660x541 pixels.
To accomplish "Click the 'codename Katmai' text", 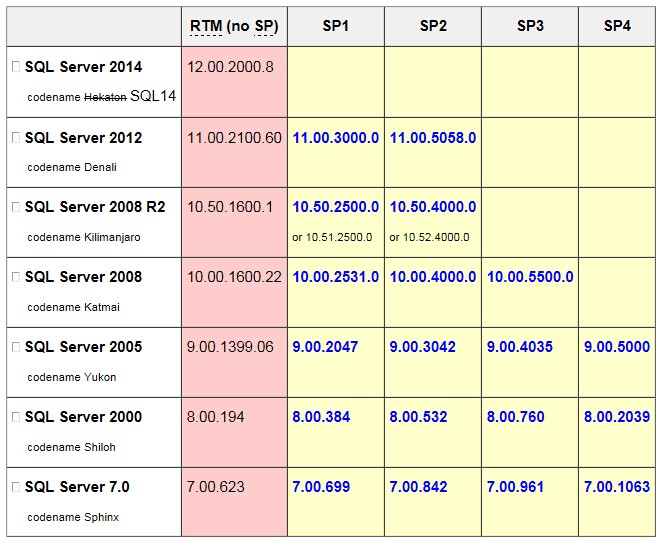I will (73, 307).
